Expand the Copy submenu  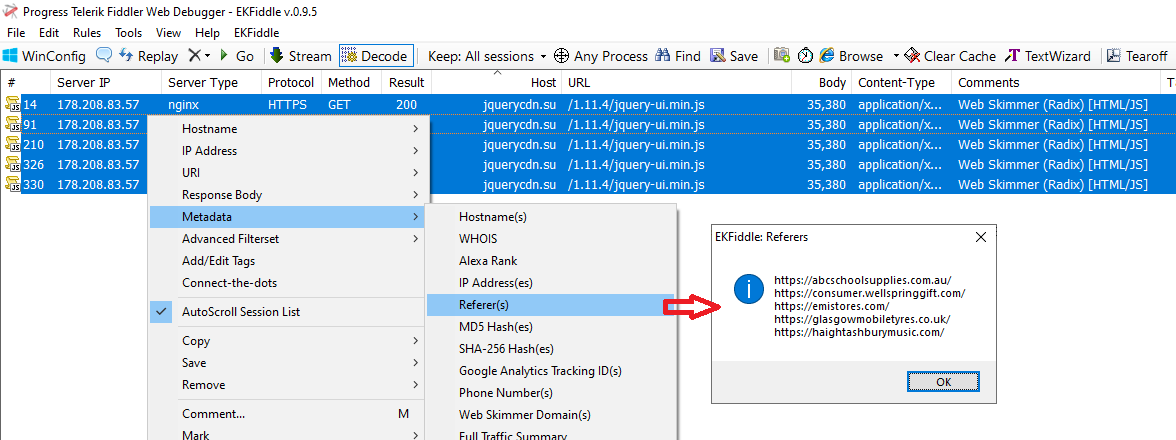coord(288,341)
